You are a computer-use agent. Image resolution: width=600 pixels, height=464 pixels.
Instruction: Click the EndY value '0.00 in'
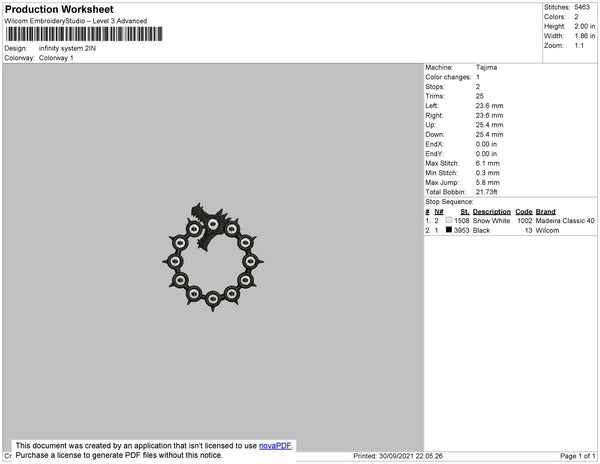point(486,154)
